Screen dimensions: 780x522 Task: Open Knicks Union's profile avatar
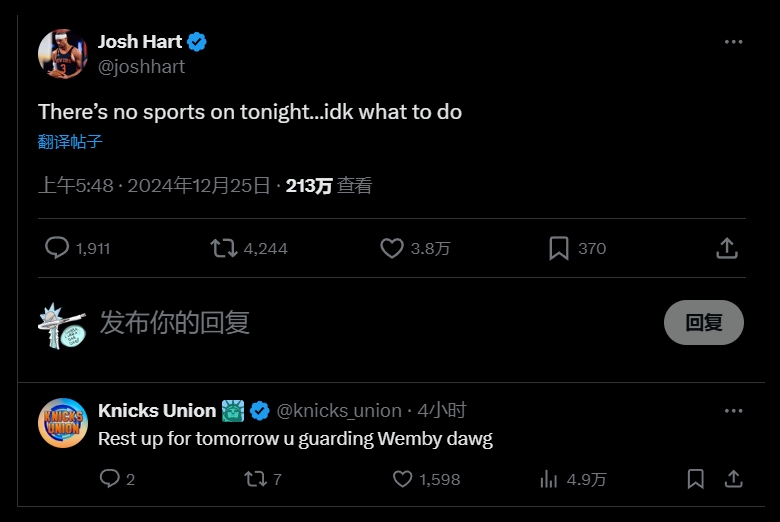[62, 423]
